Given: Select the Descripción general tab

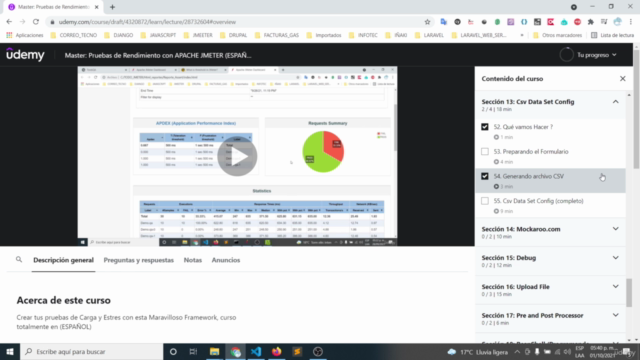Looking at the screenshot, I should [63, 260].
